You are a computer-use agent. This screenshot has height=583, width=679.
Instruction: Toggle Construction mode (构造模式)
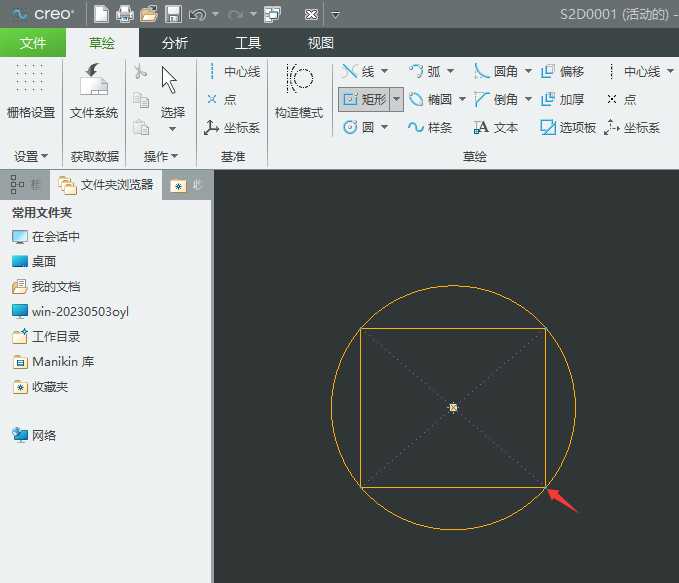click(299, 92)
